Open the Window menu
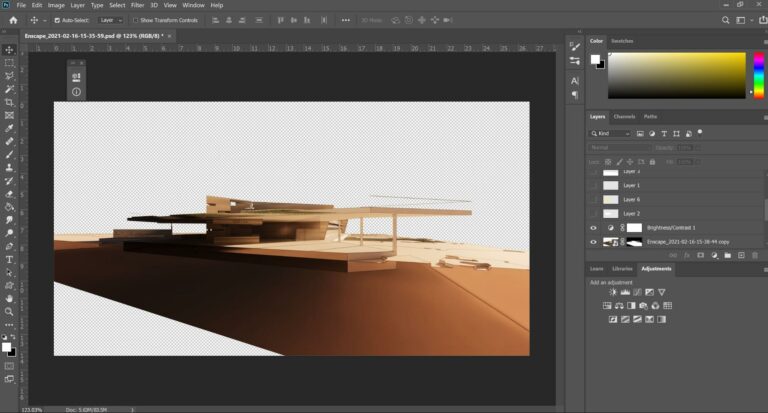The image size is (768, 413). click(x=193, y=5)
